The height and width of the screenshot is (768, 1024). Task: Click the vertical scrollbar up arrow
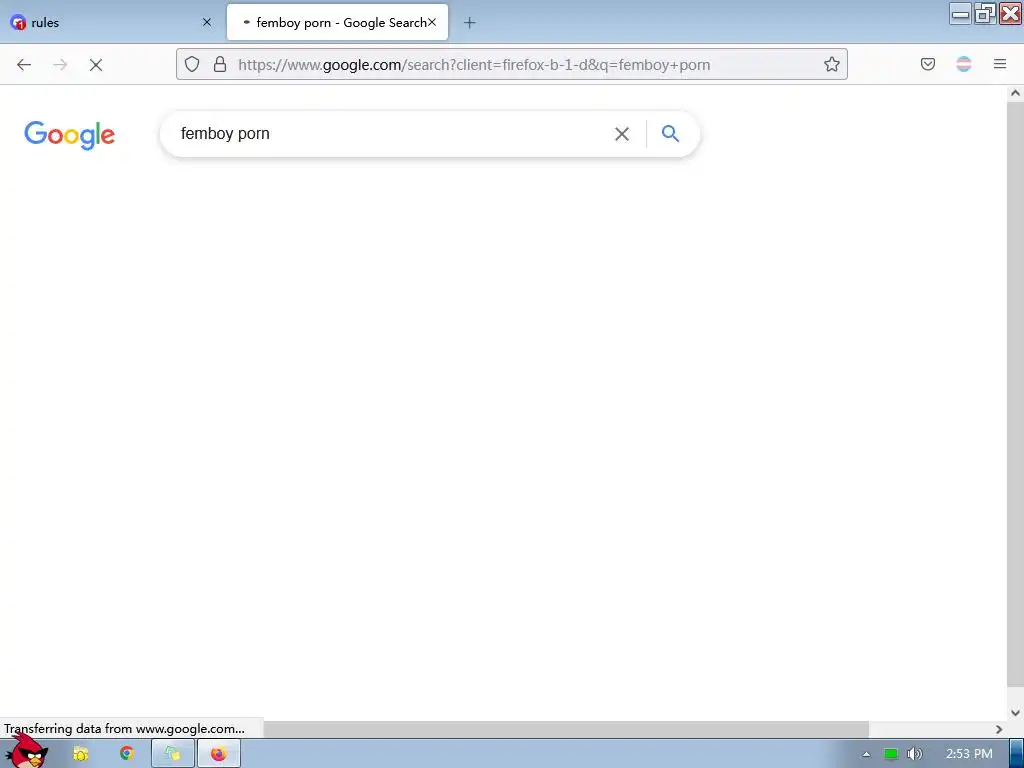click(1015, 93)
